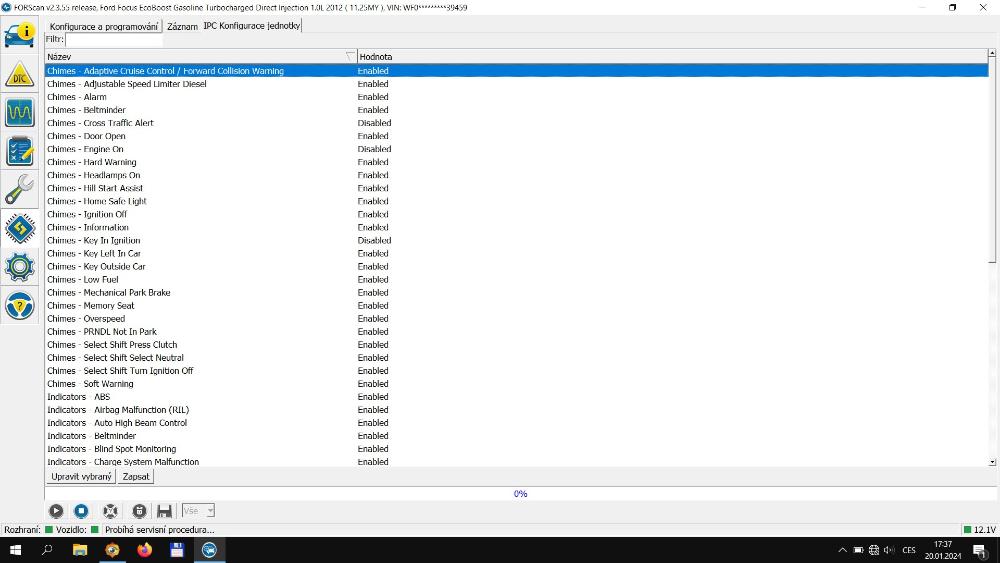Open Firefox from the Windows taskbar
The height and width of the screenshot is (563, 1000).
coord(145,550)
